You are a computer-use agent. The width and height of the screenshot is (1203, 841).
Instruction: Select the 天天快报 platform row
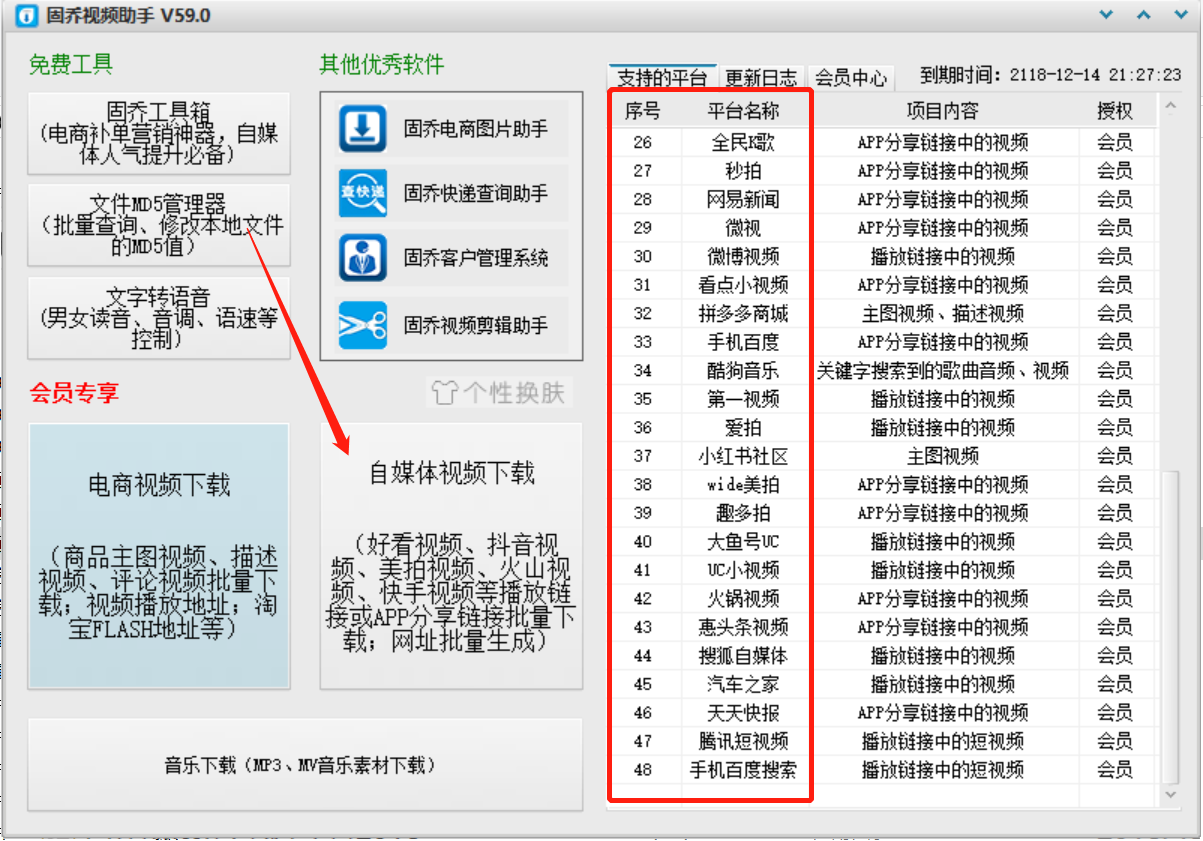tap(883, 713)
